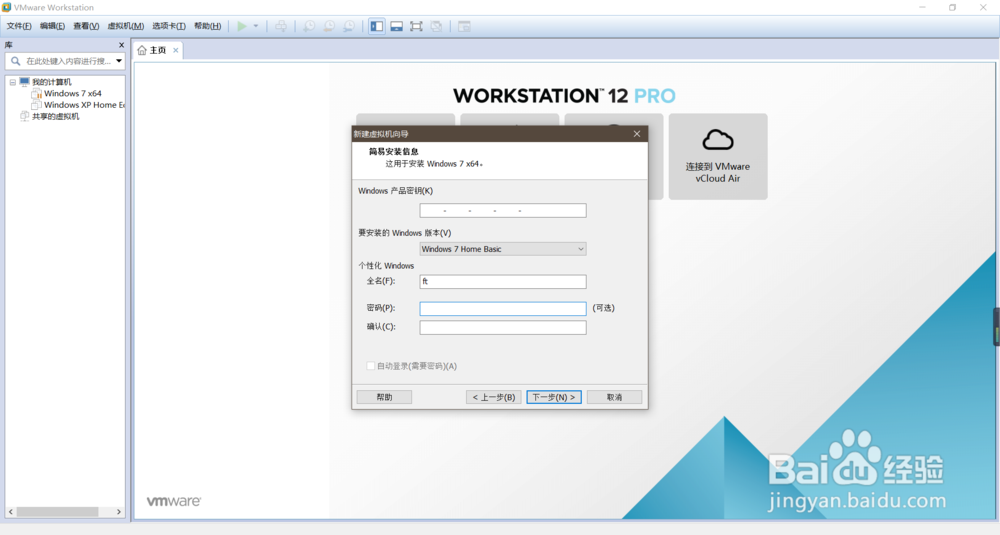Click the 下一步(N) next button
Viewport: 1000px width, 535px height.
(554, 397)
